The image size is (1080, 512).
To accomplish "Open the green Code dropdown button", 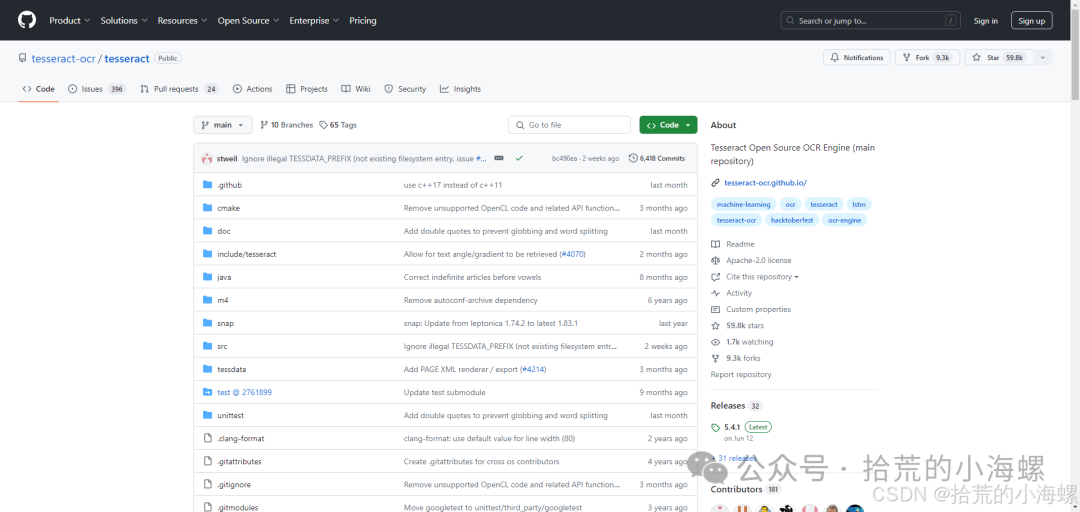I will pos(668,125).
